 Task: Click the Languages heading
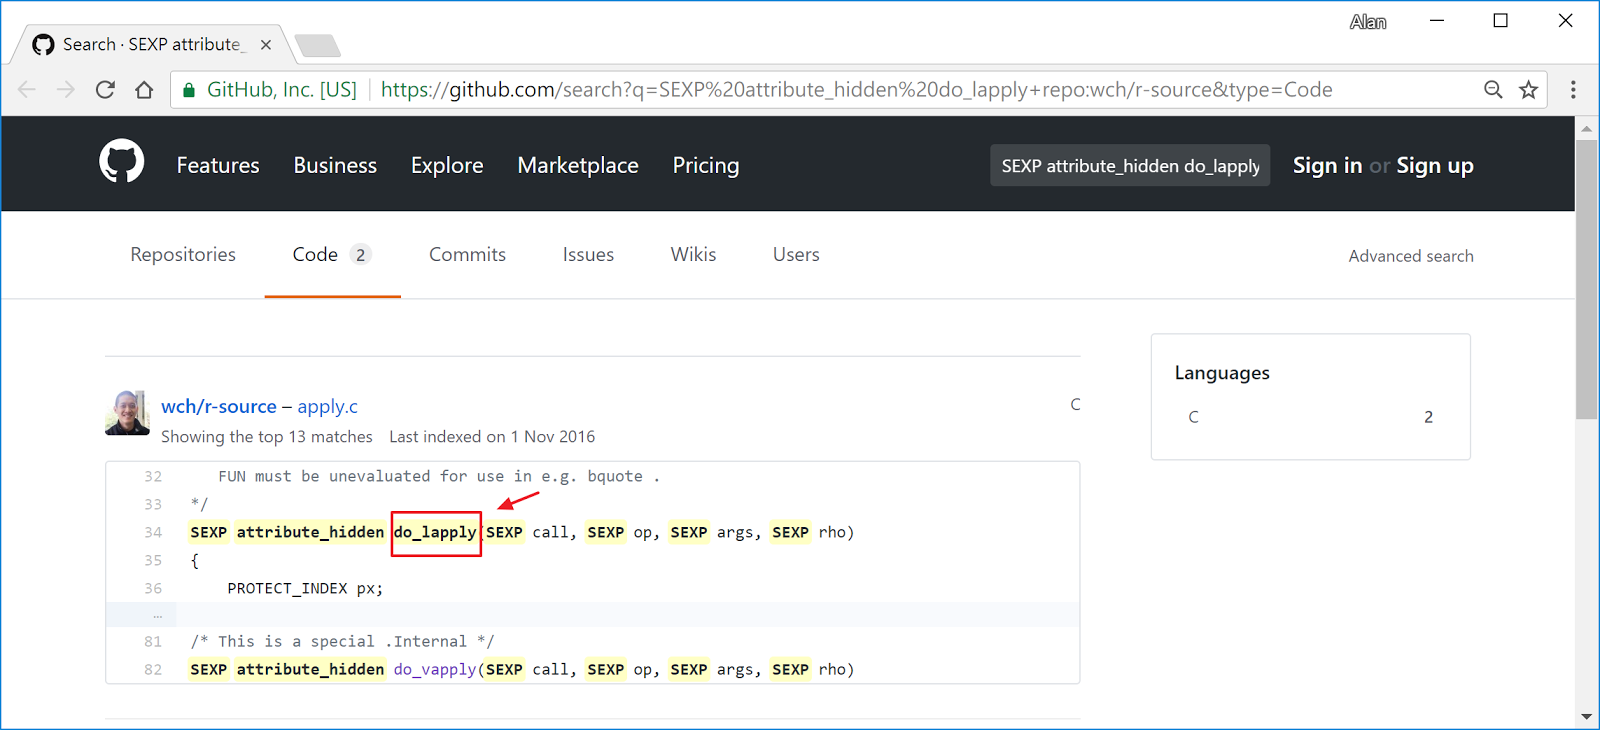[x=1222, y=373]
